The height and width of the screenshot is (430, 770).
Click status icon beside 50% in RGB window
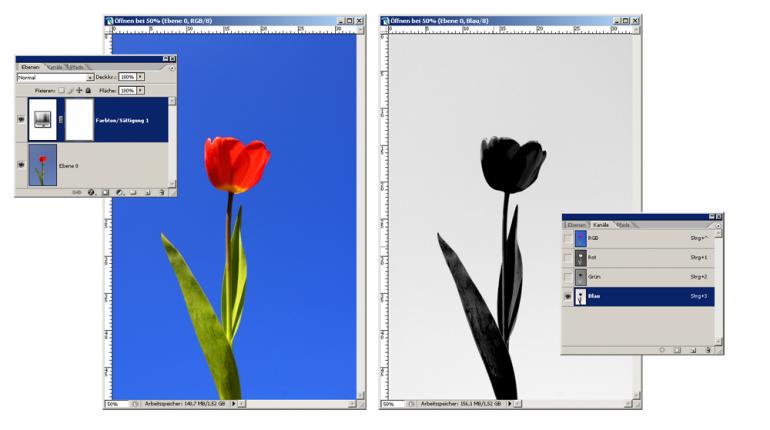(x=135, y=403)
